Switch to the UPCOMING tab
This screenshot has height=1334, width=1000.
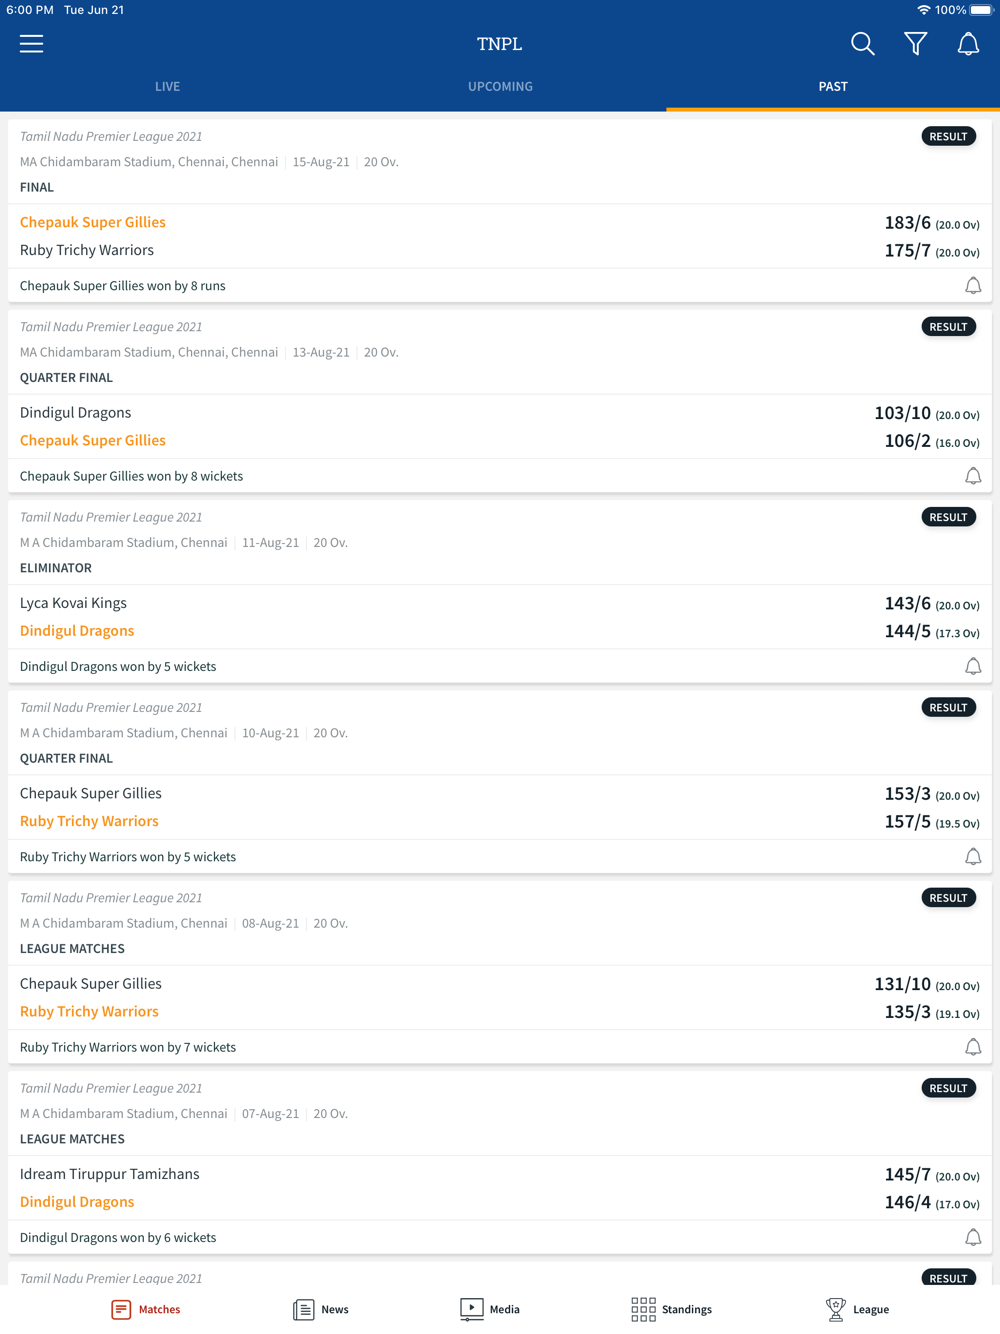(x=500, y=87)
